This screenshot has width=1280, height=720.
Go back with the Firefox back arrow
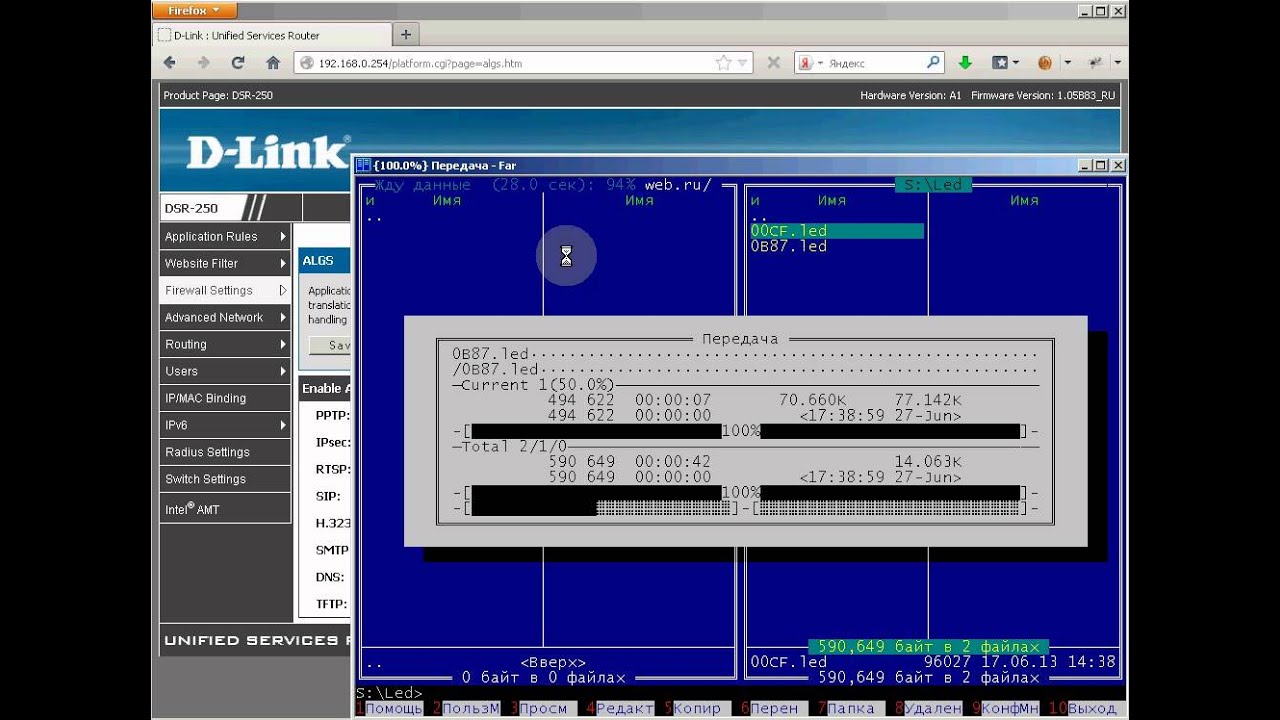[x=170, y=63]
